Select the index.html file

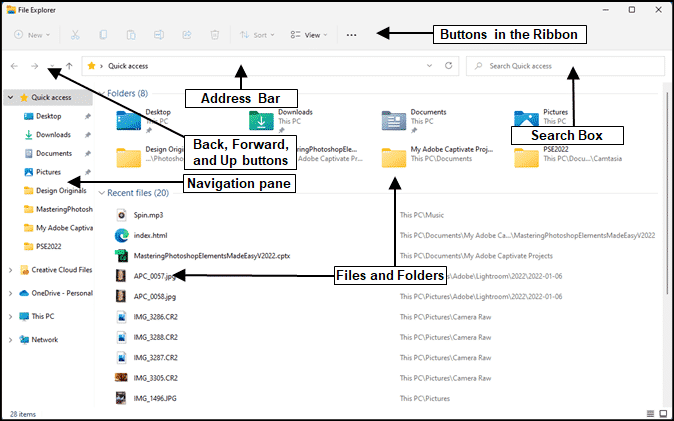150,235
